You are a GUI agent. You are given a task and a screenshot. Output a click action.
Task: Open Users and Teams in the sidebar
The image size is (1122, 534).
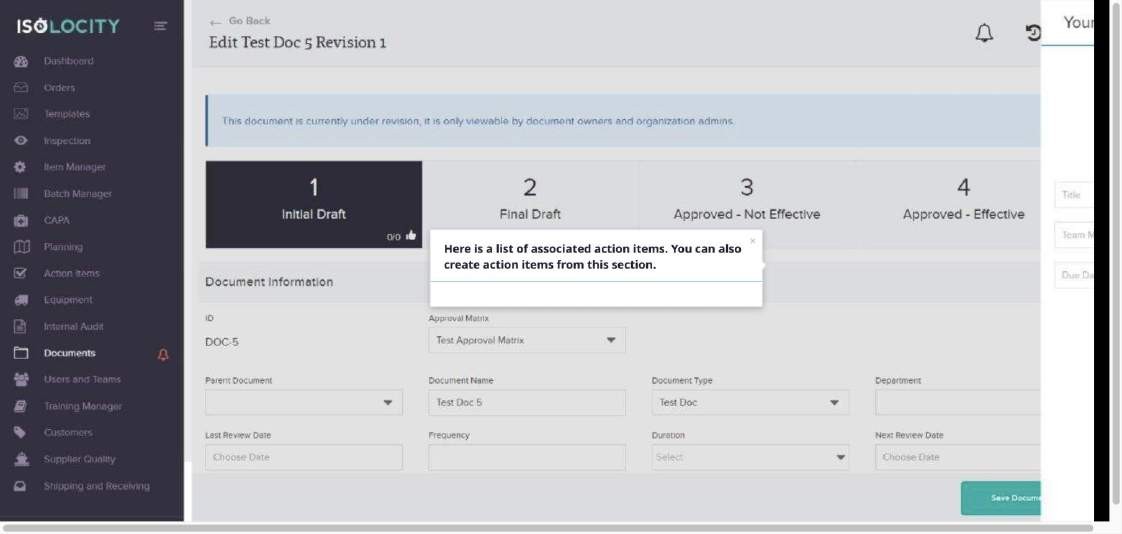click(82, 379)
